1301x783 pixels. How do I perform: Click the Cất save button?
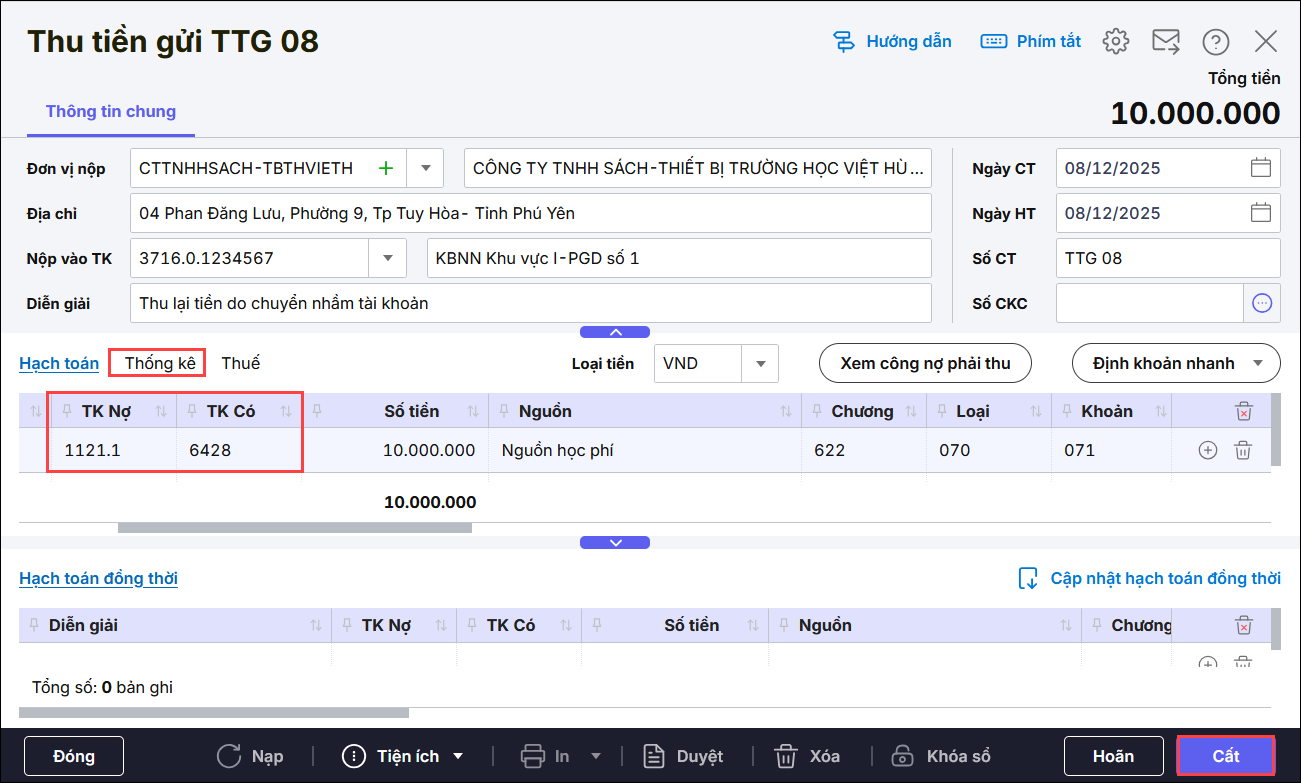(1225, 756)
